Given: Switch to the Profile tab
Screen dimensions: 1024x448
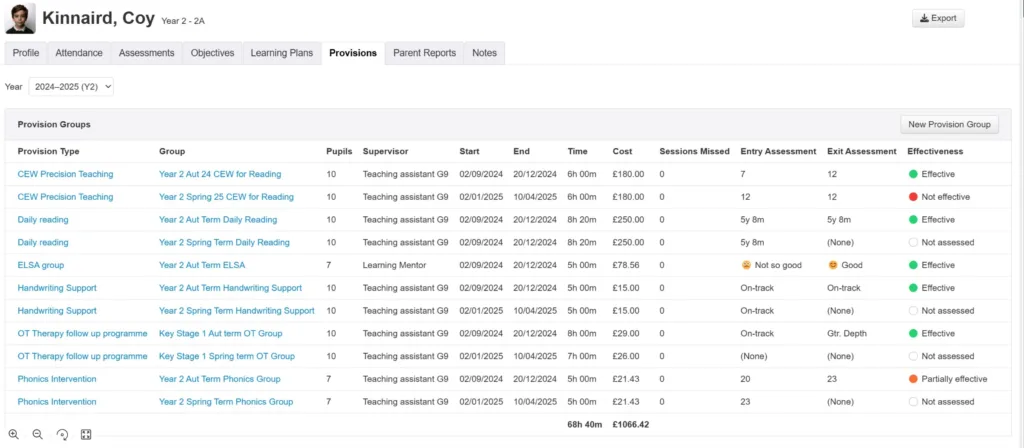Looking at the screenshot, I should tap(26, 53).
